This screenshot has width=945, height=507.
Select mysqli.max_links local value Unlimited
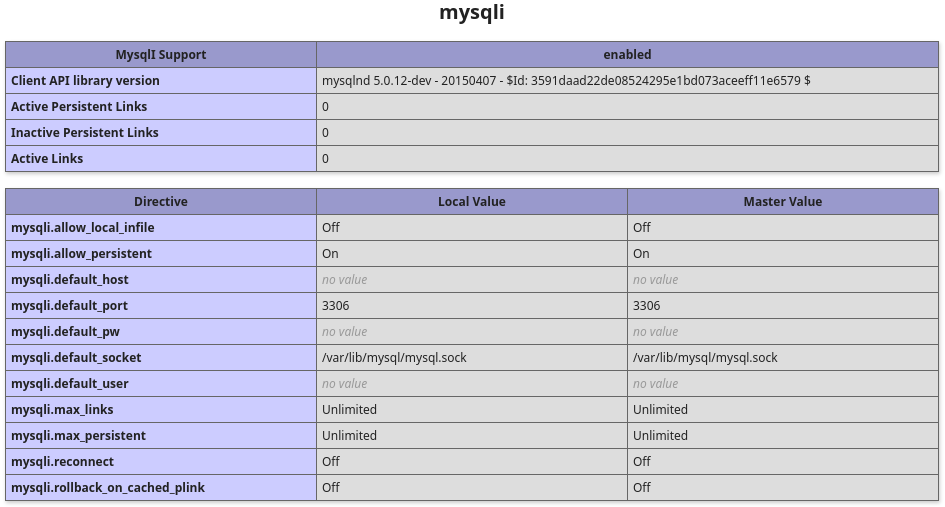pyautogui.click(x=350, y=409)
